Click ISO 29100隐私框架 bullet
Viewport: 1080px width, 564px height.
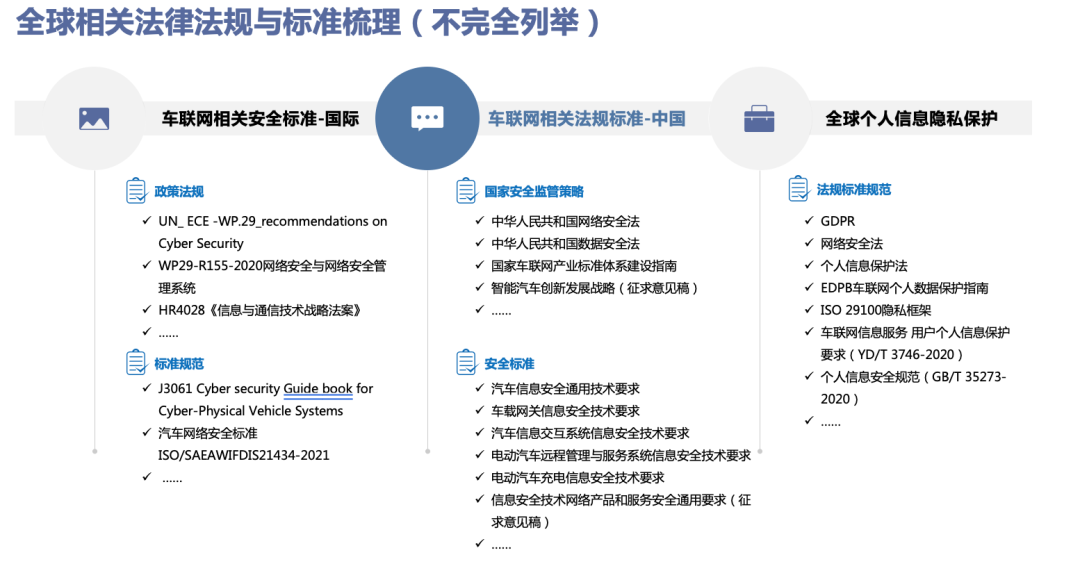click(x=875, y=310)
